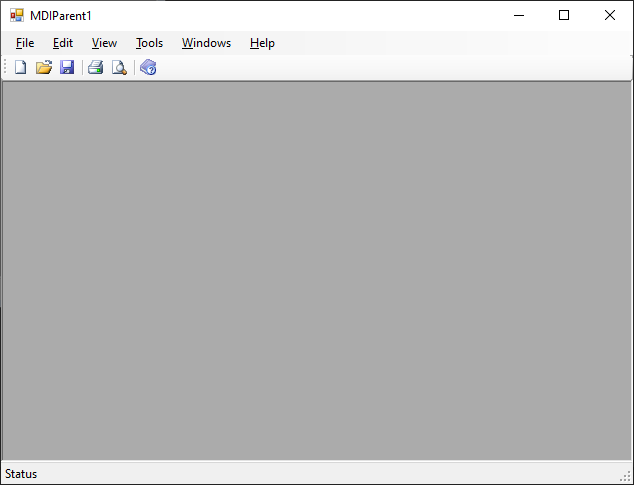Open the Edit menu
The height and width of the screenshot is (485, 634).
pos(63,43)
